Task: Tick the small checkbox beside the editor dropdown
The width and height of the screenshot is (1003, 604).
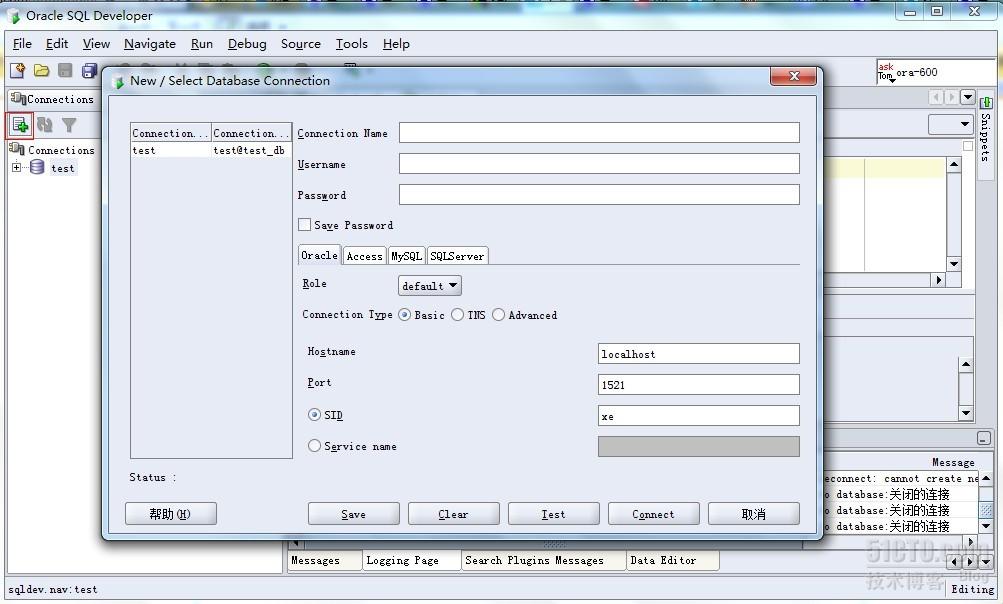Action: pos(968,146)
